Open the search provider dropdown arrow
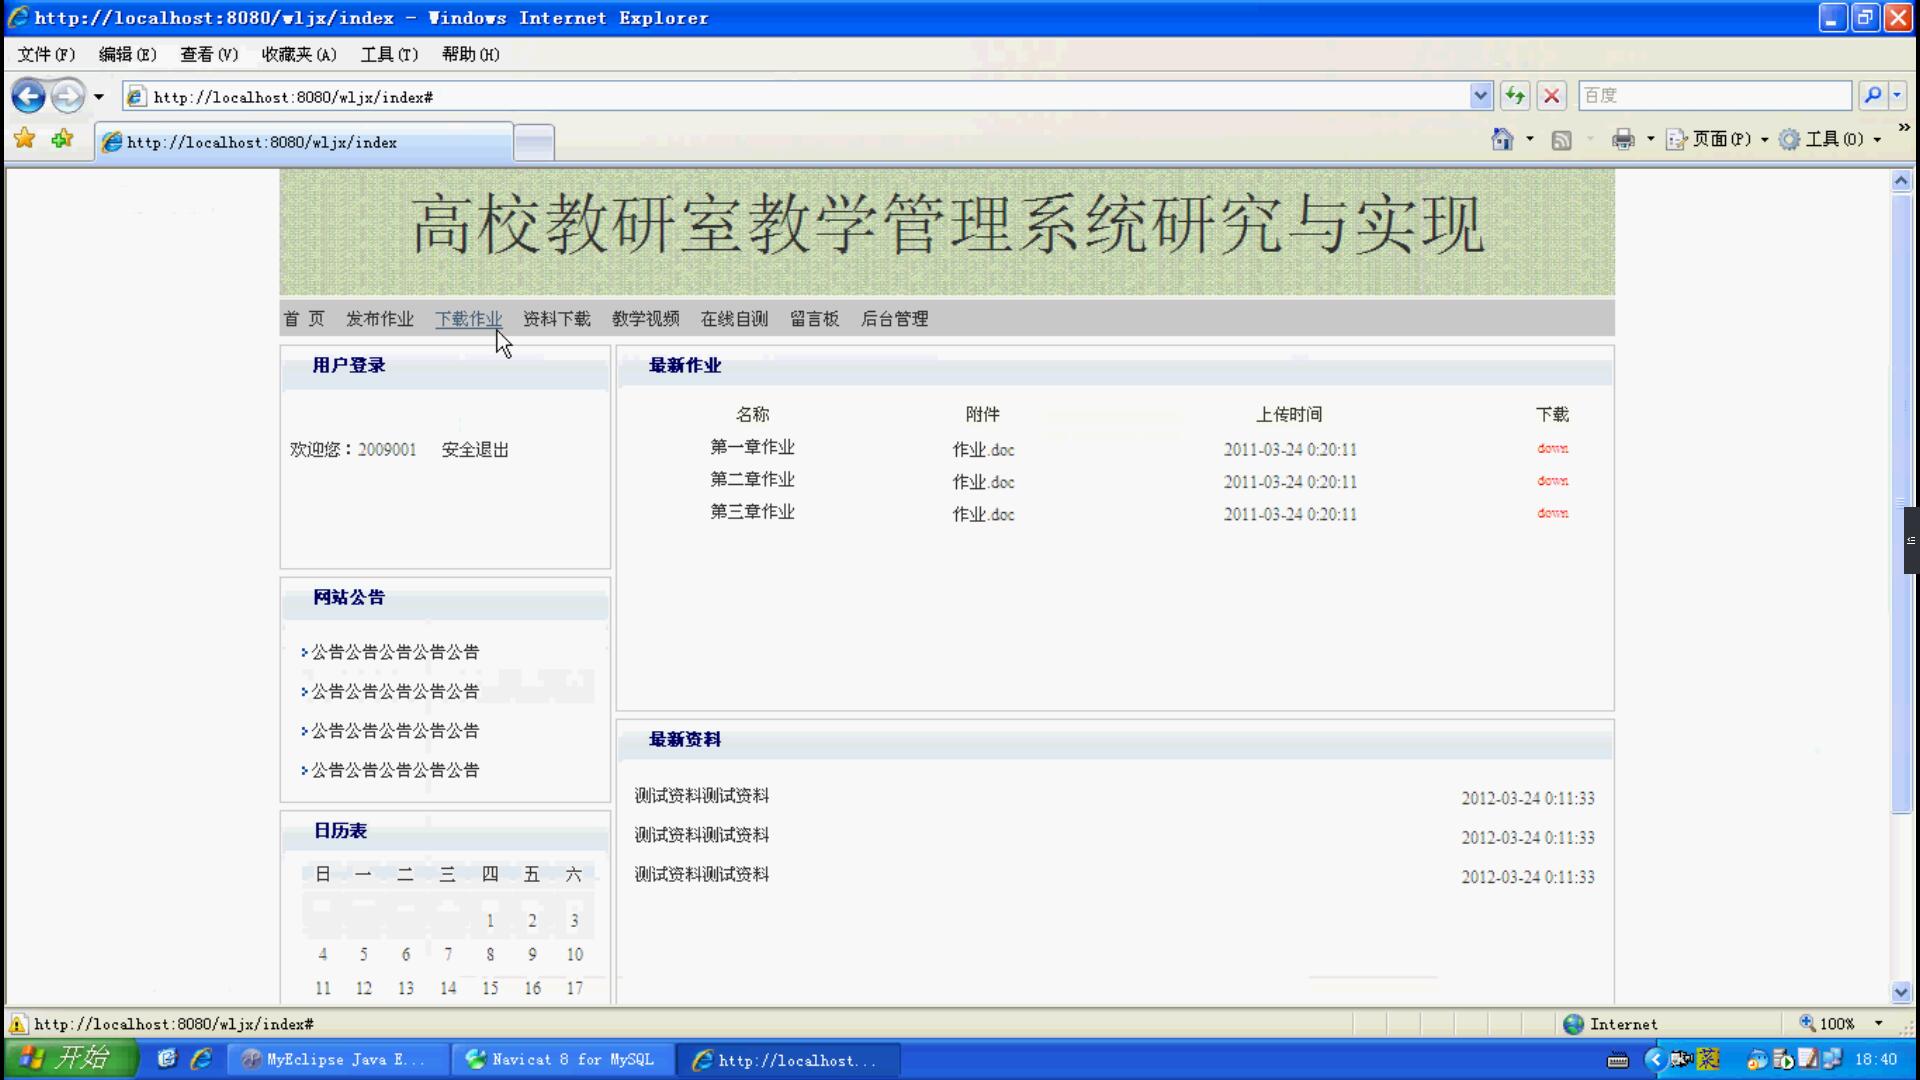The image size is (1920, 1080). [x=1897, y=96]
